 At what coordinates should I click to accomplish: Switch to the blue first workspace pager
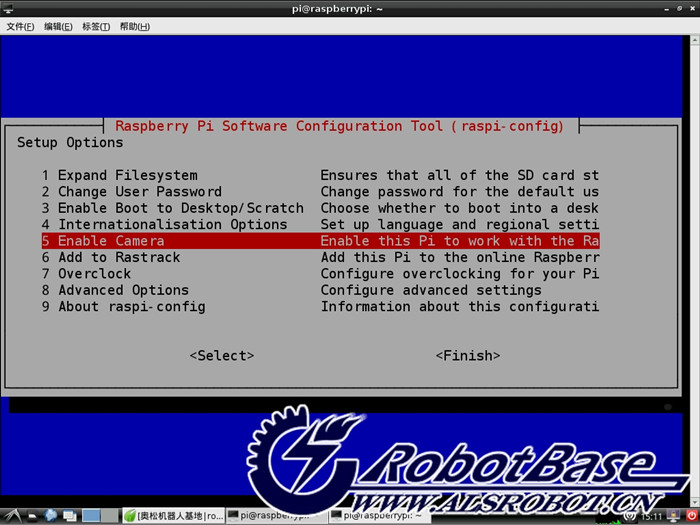(91, 516)
